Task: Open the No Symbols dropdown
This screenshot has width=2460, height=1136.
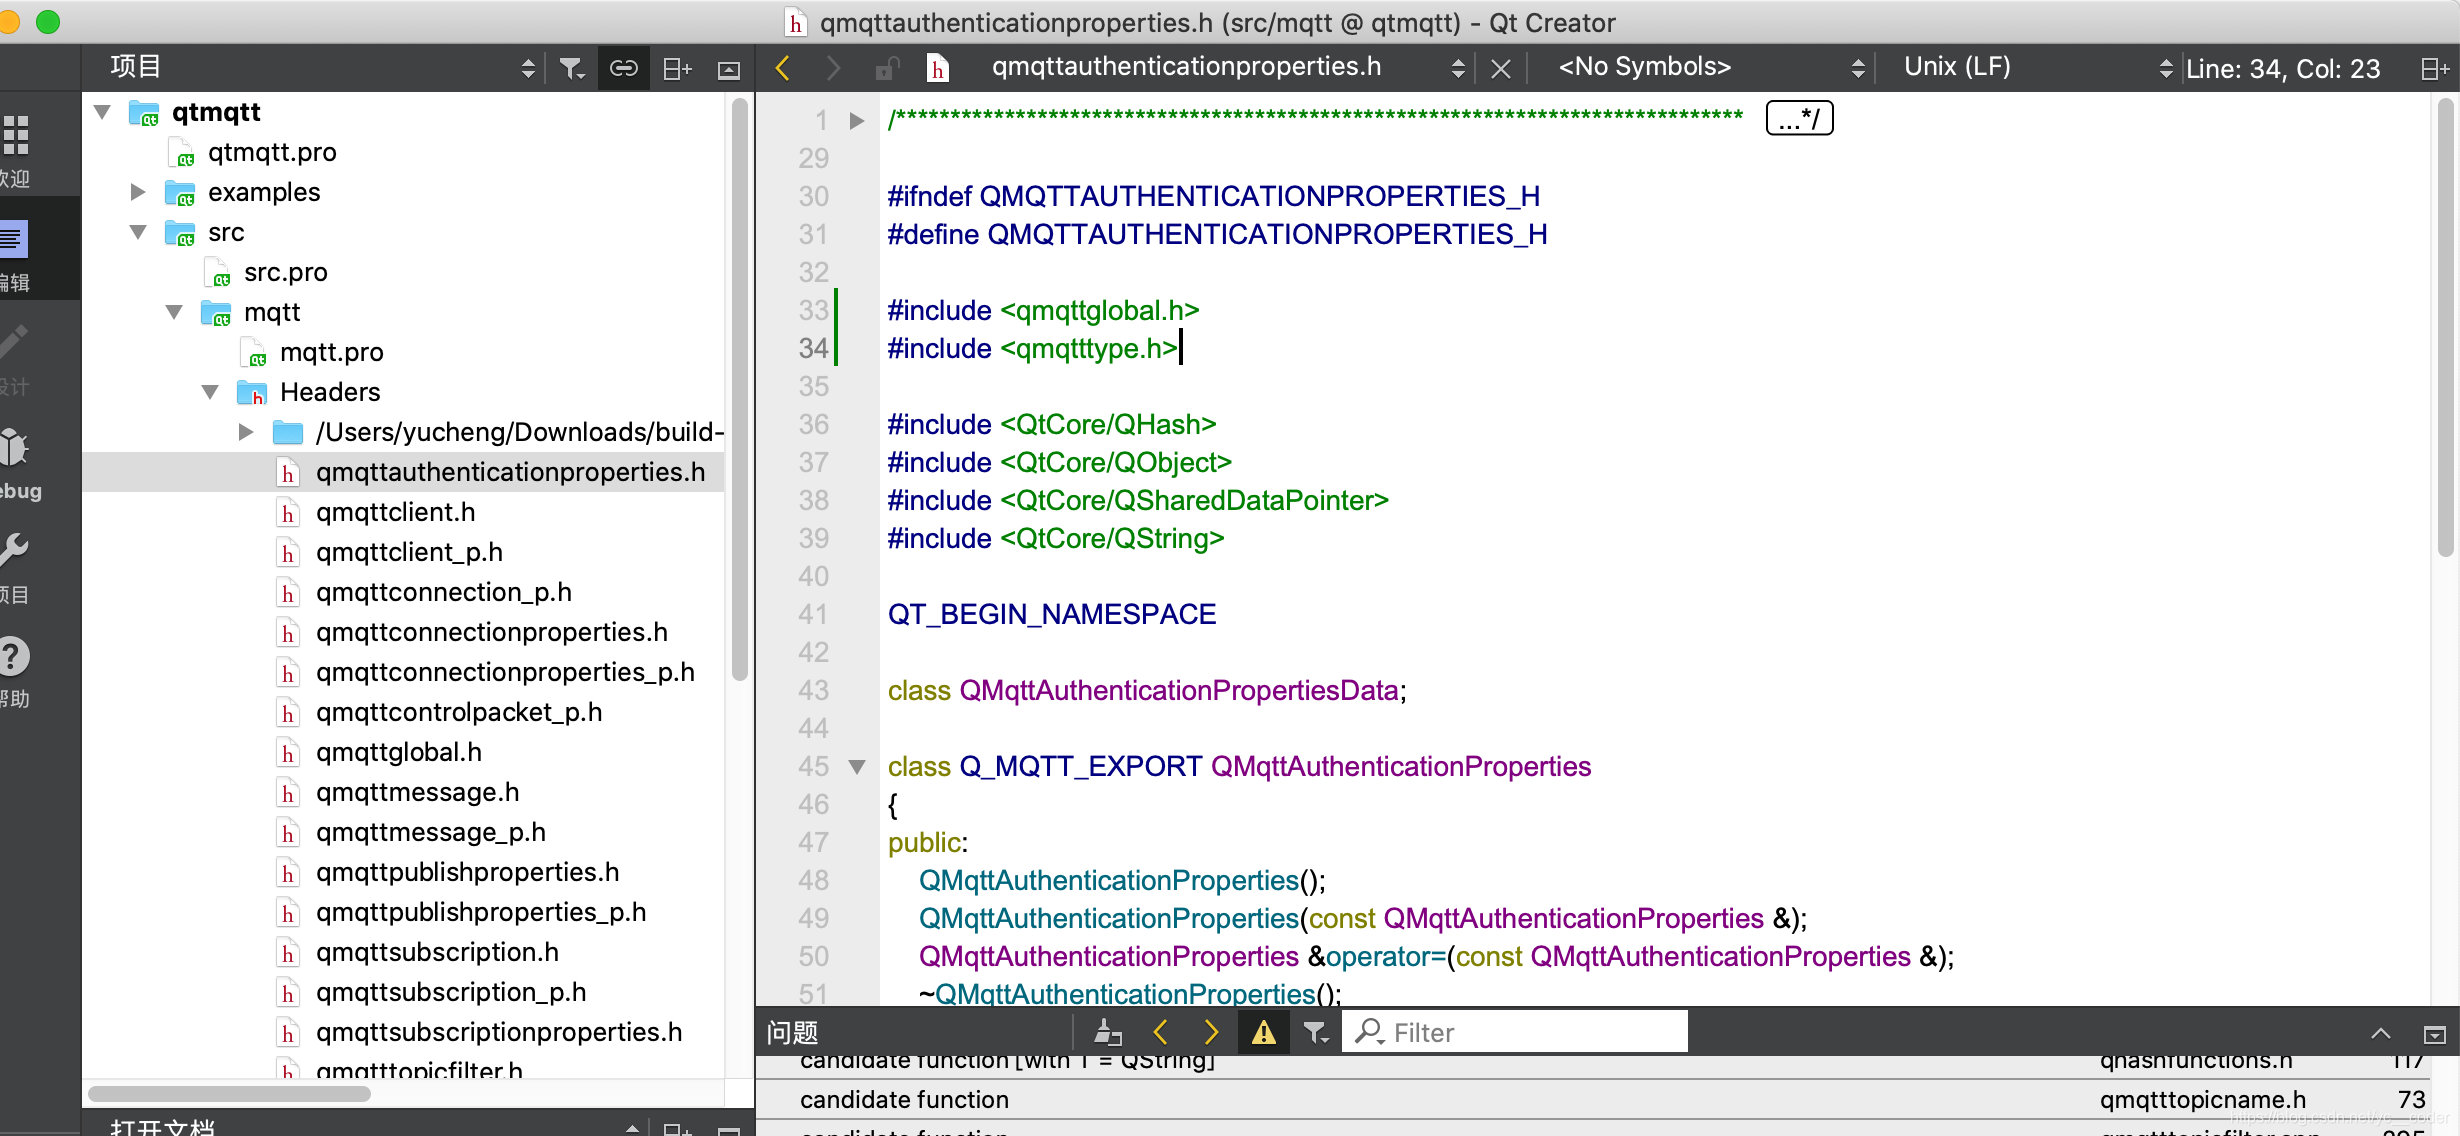Action: point(1710,67)
